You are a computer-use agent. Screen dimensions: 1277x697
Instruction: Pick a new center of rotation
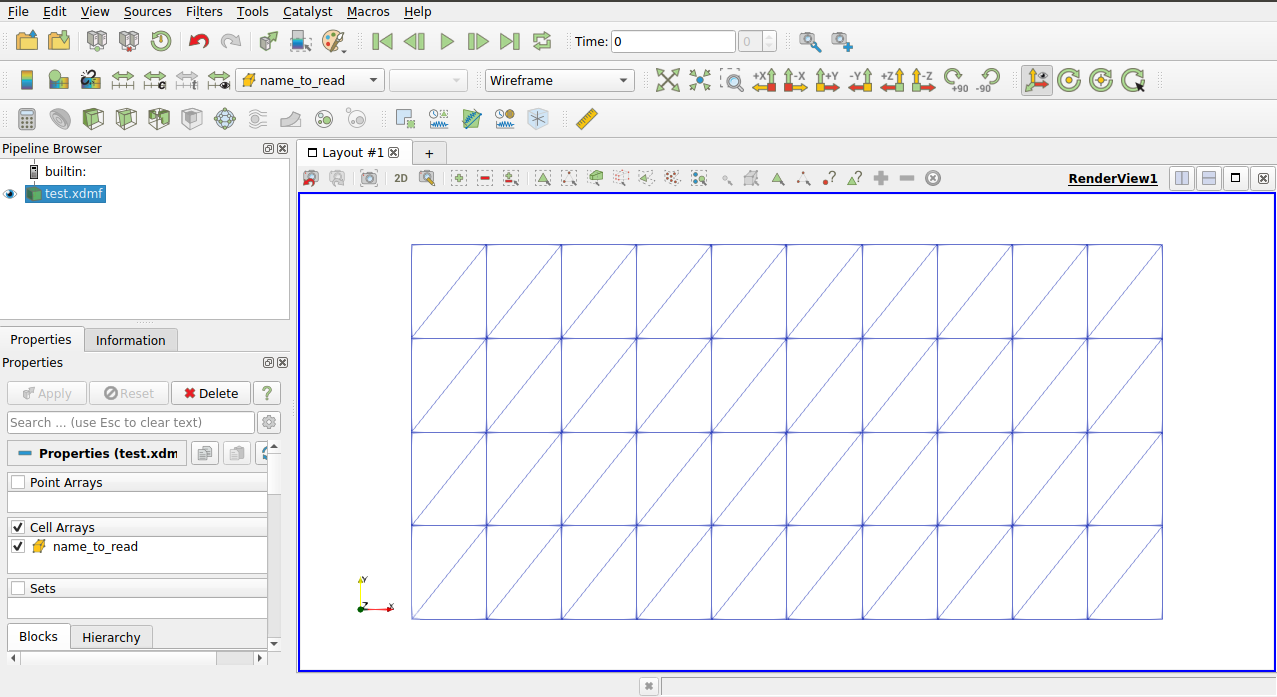pyautogui.click(x=1133, y=80)
